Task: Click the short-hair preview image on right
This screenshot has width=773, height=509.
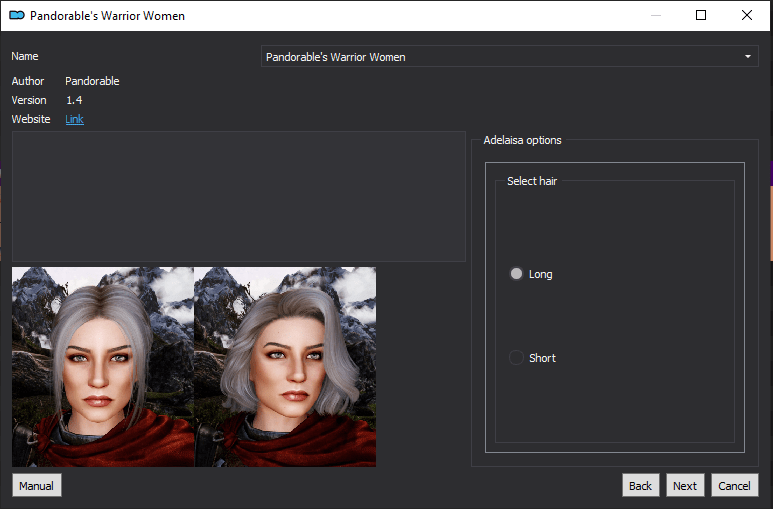Action: tap(285, 366)
